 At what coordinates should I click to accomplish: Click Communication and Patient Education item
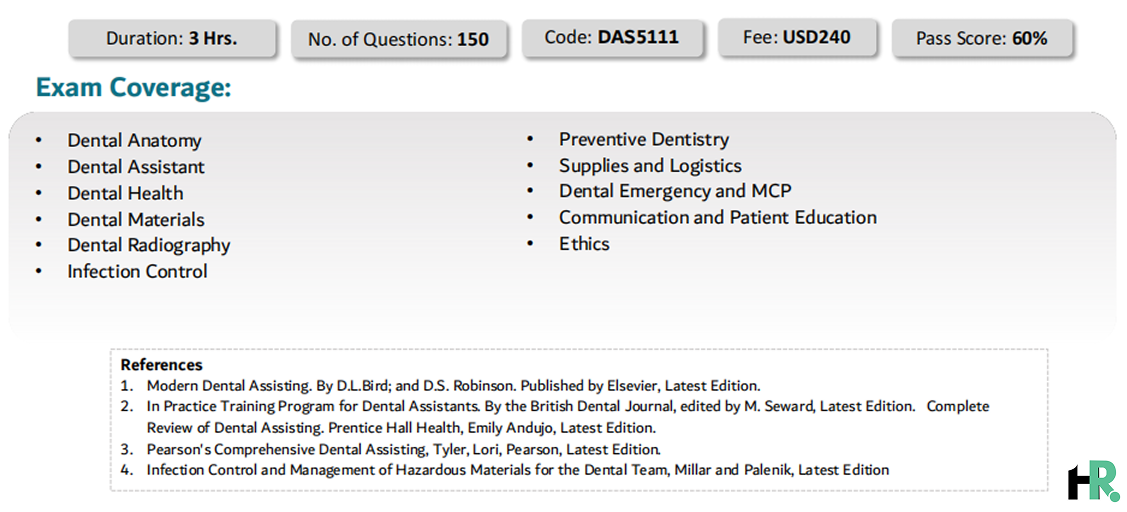[718, 217]
